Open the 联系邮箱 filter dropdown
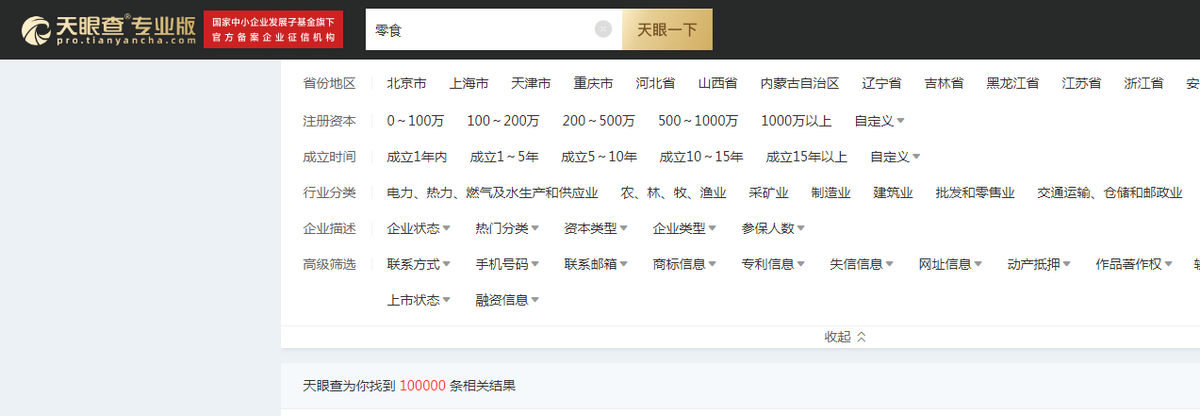Image resolution: width=1200 pixels, height=416 pixels. click(x=596, y=265)
